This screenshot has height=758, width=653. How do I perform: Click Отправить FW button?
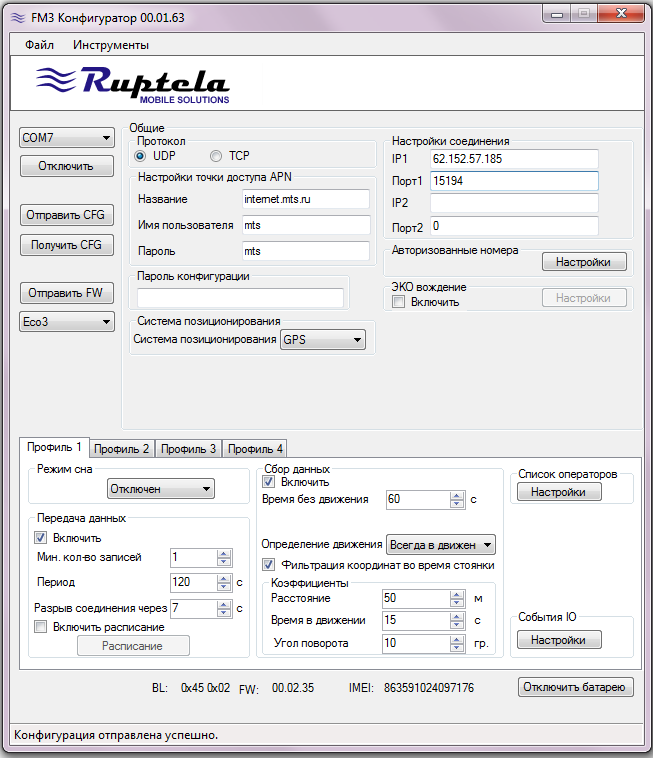67,293
